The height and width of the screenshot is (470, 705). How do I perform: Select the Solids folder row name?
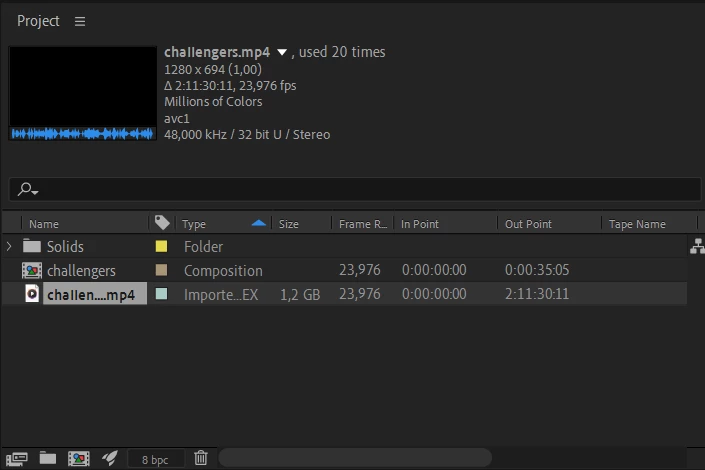65,246
